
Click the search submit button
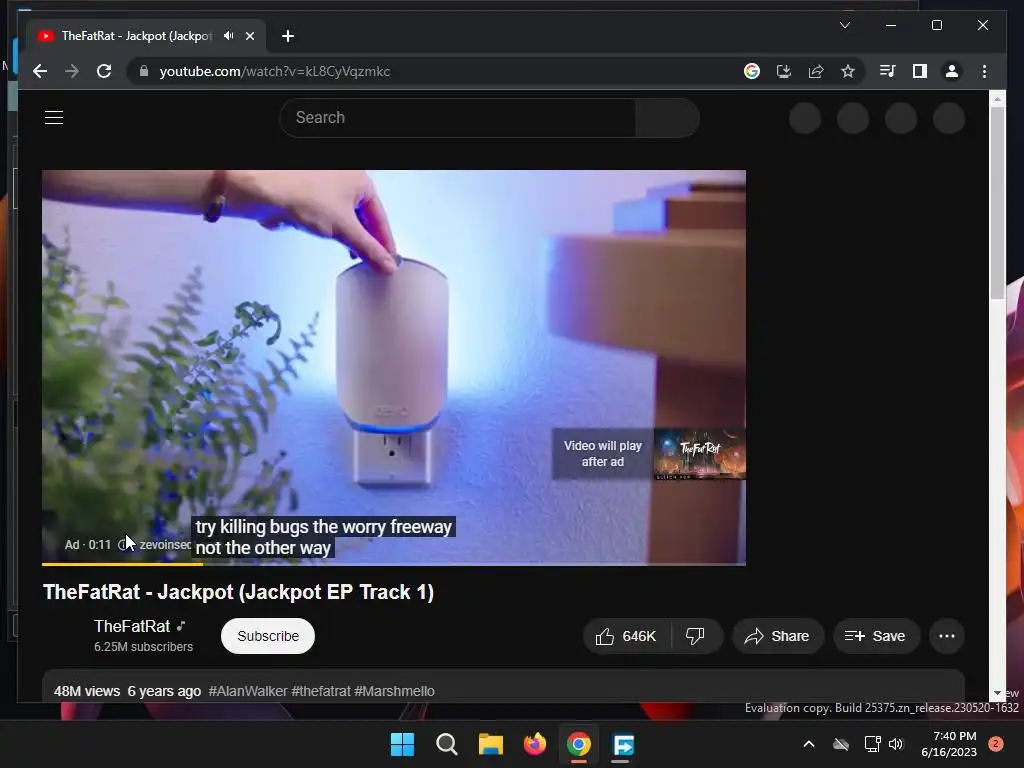(667, 118)
